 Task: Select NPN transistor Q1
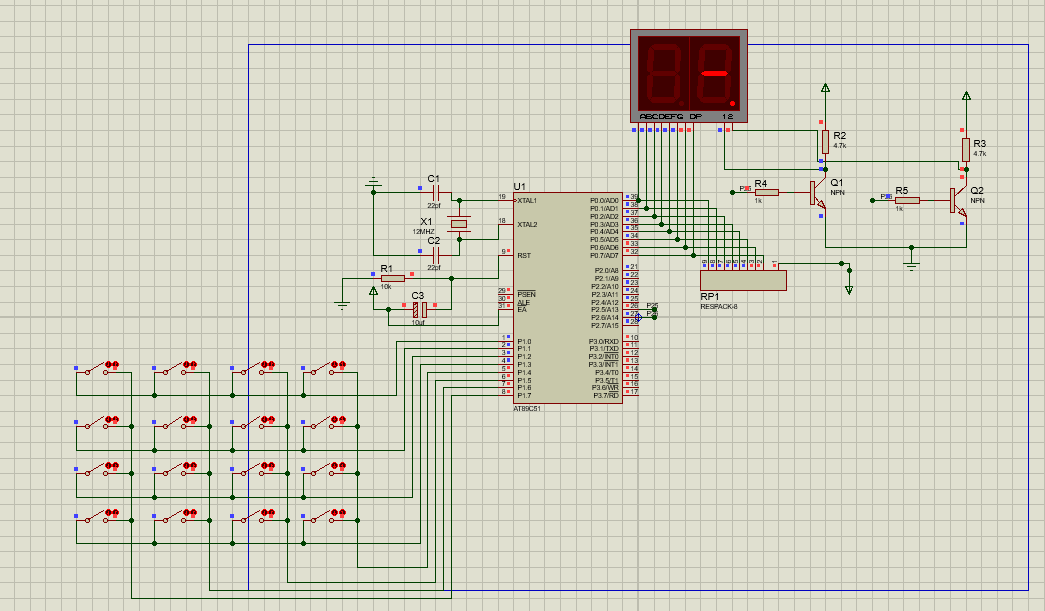click(818, 193)
